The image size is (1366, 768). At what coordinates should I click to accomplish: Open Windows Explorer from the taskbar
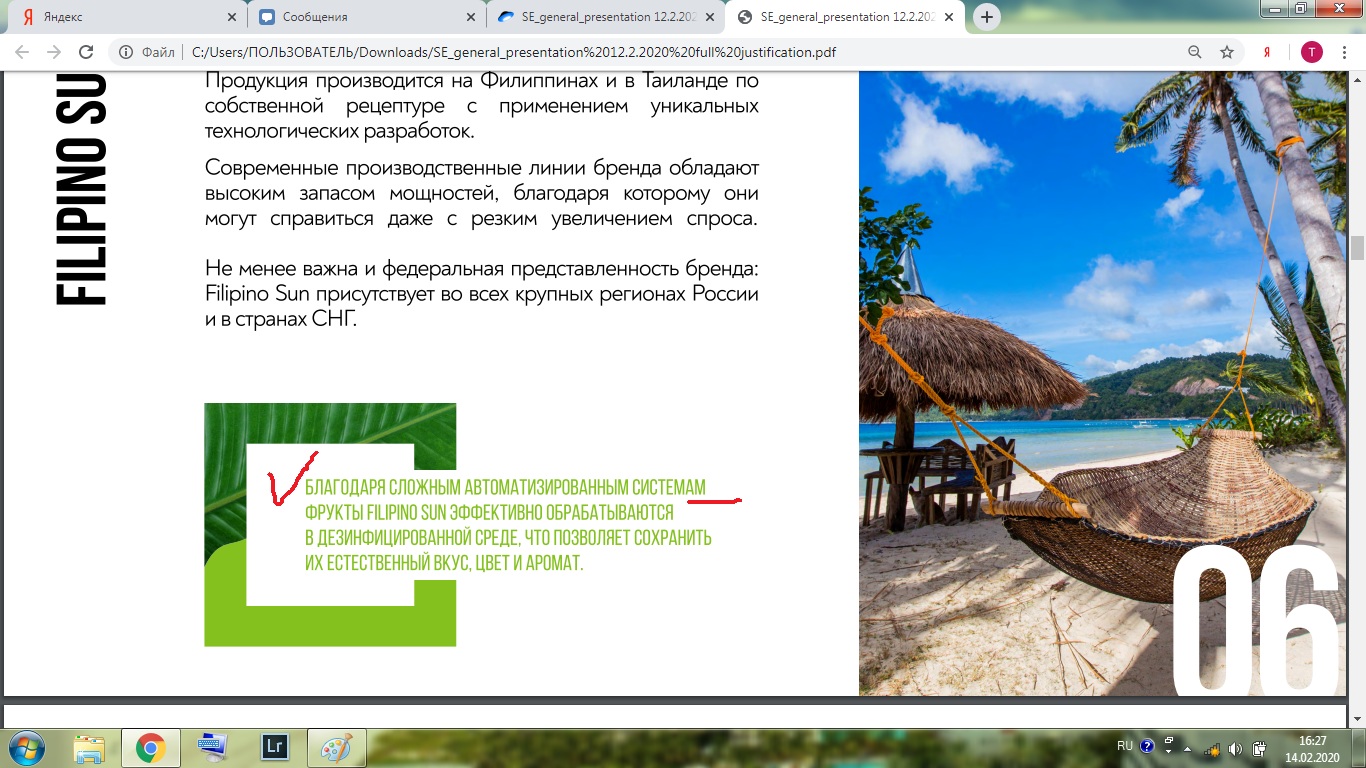89,748
